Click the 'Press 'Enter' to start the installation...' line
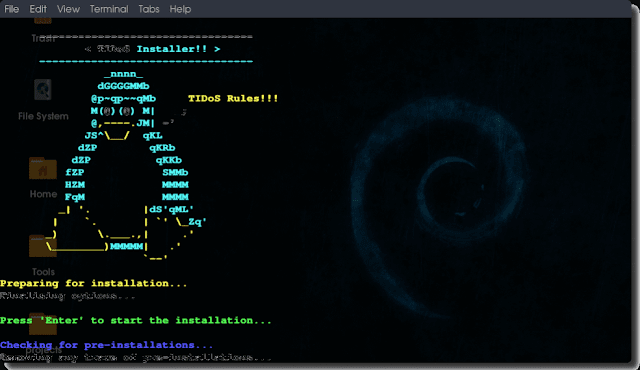The width and height of the screenshot is (640, 370). (136, 320)
